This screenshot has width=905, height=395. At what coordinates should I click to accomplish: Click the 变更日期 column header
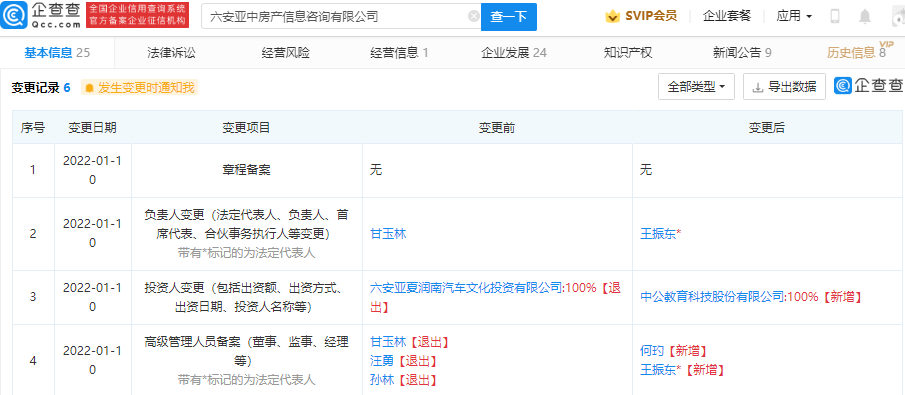92,128
